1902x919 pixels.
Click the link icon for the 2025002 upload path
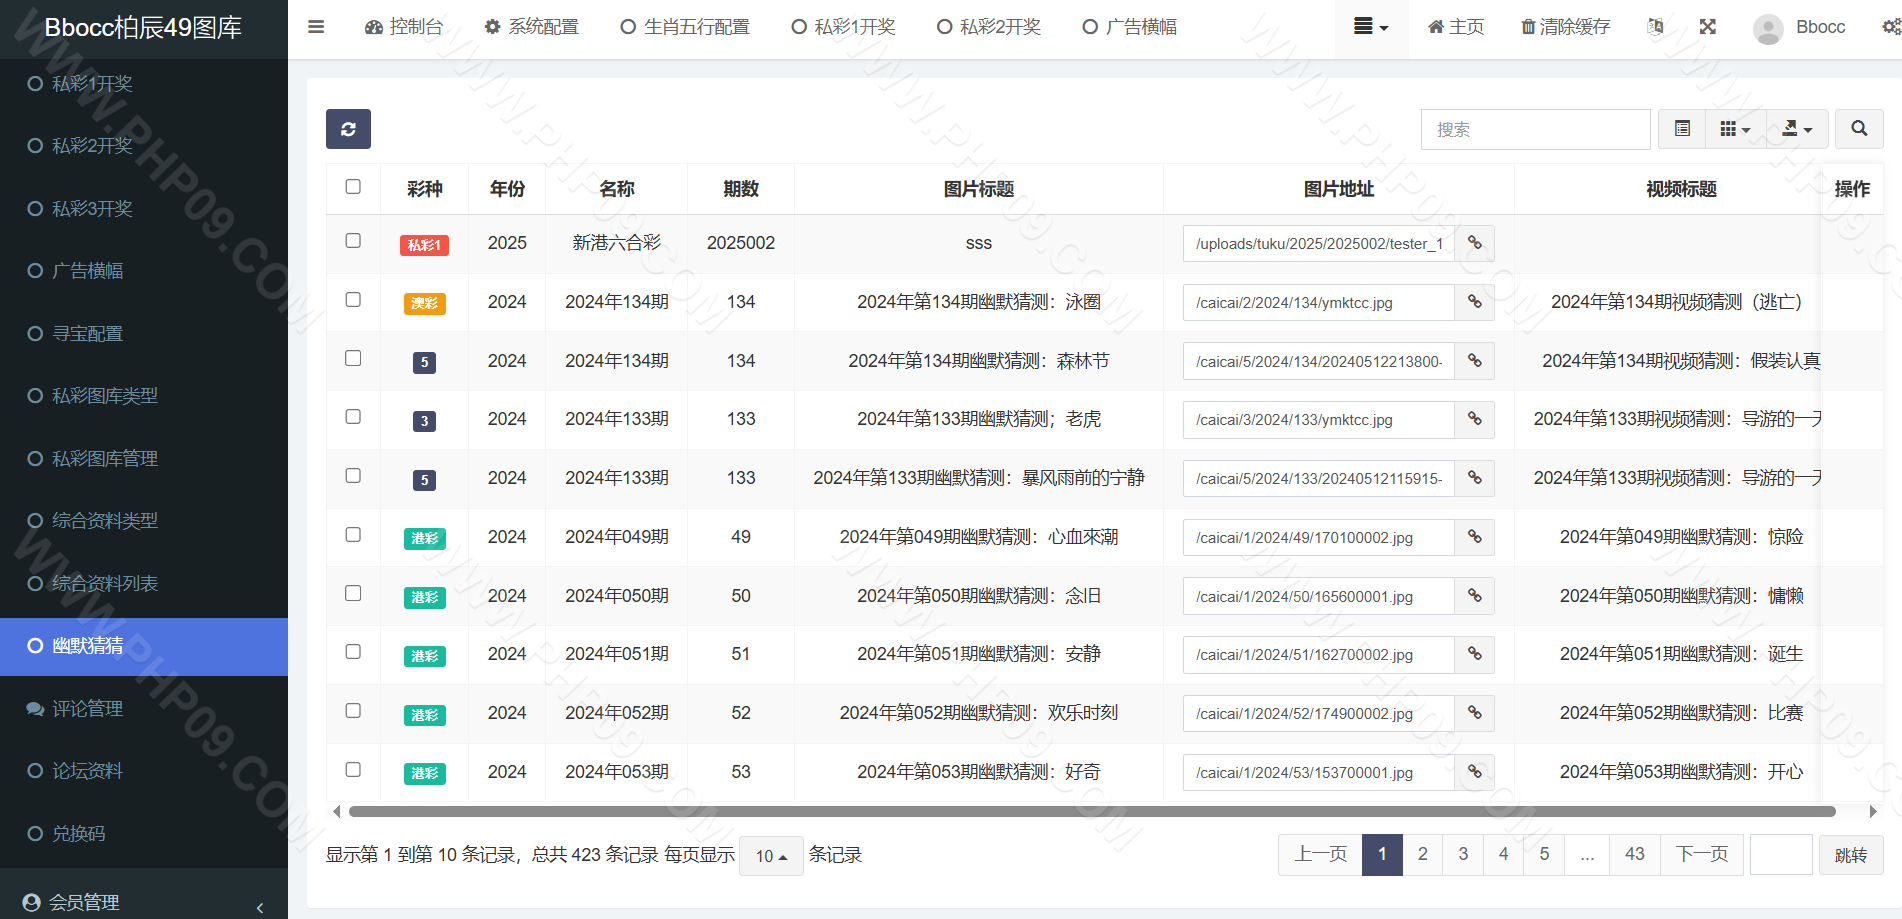(x=1474, y=243)
